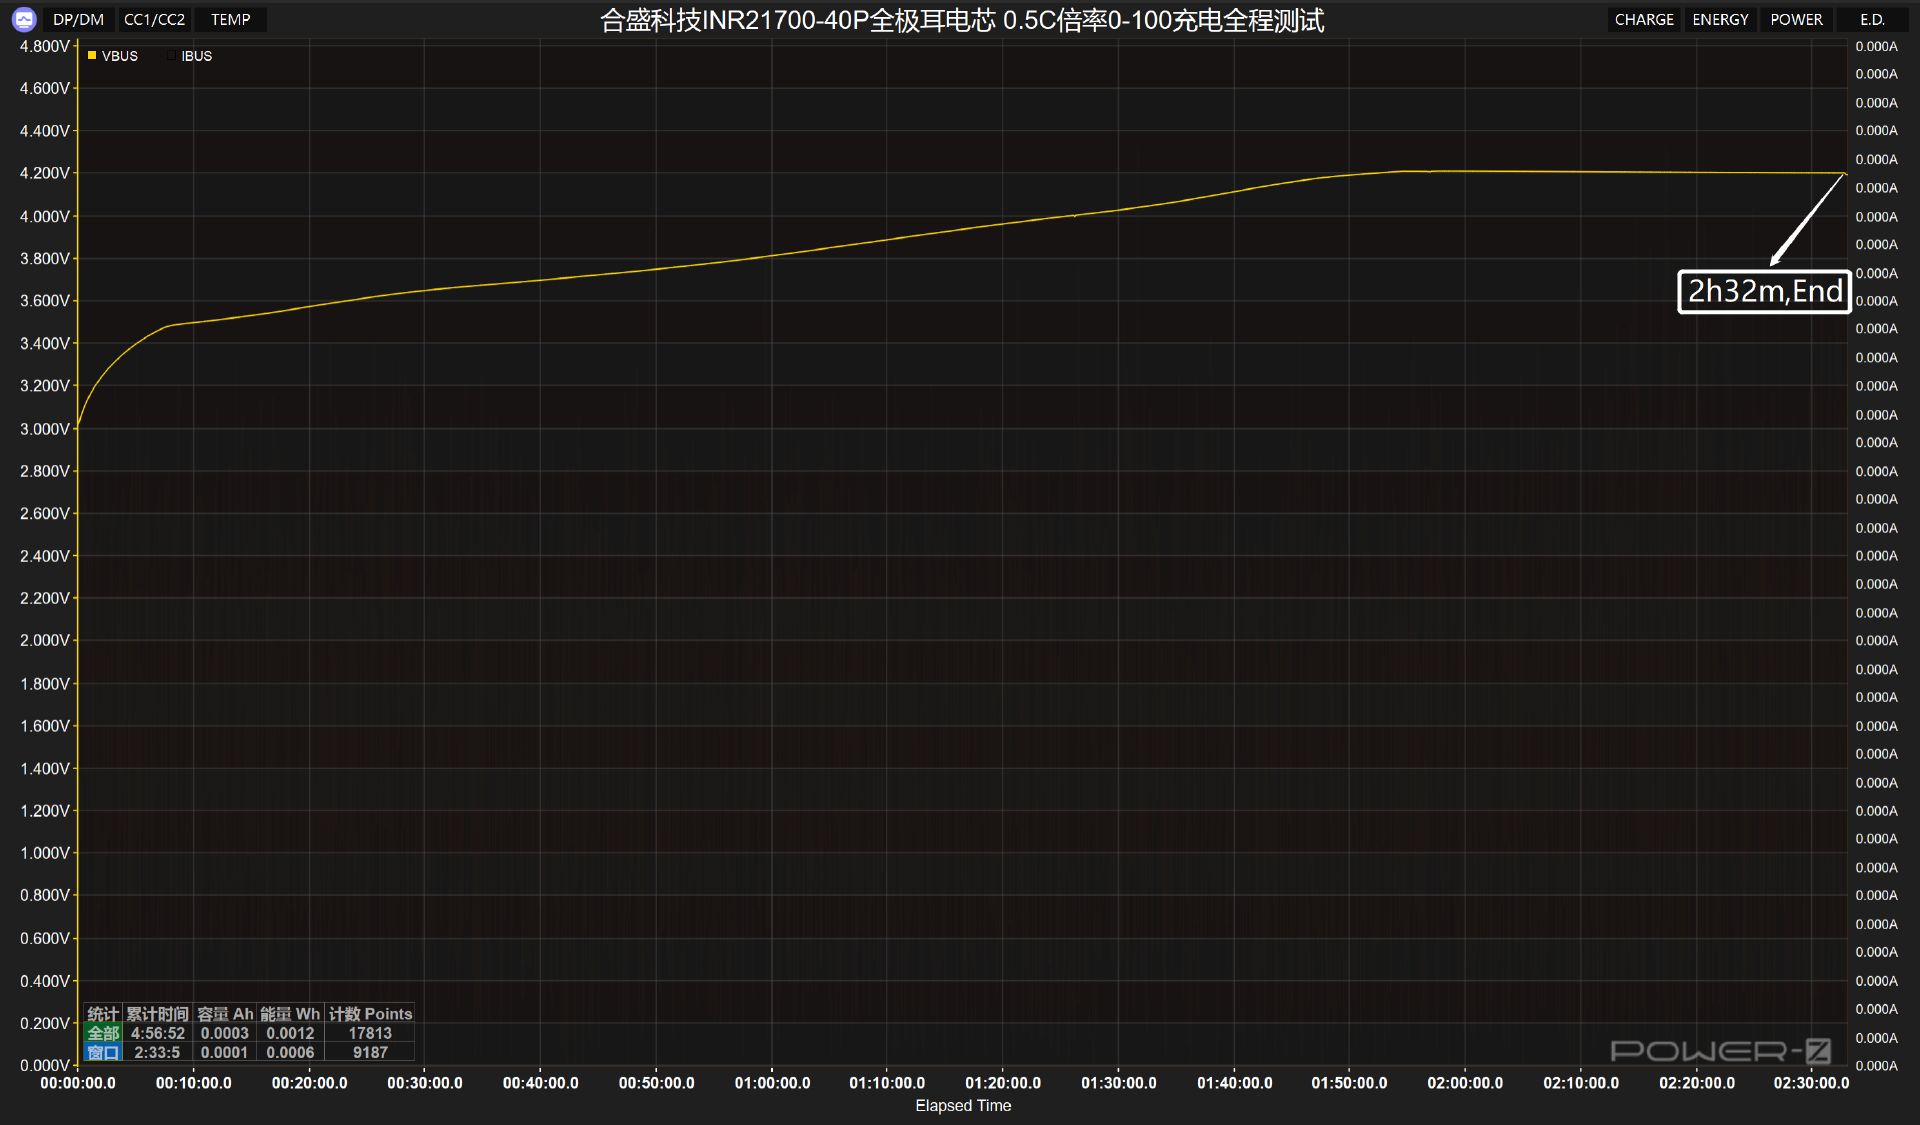Click the 00:30:00.0 time axis tick
The height and width of the screenshot is (1125, 1920).
tap(425, 1083)
